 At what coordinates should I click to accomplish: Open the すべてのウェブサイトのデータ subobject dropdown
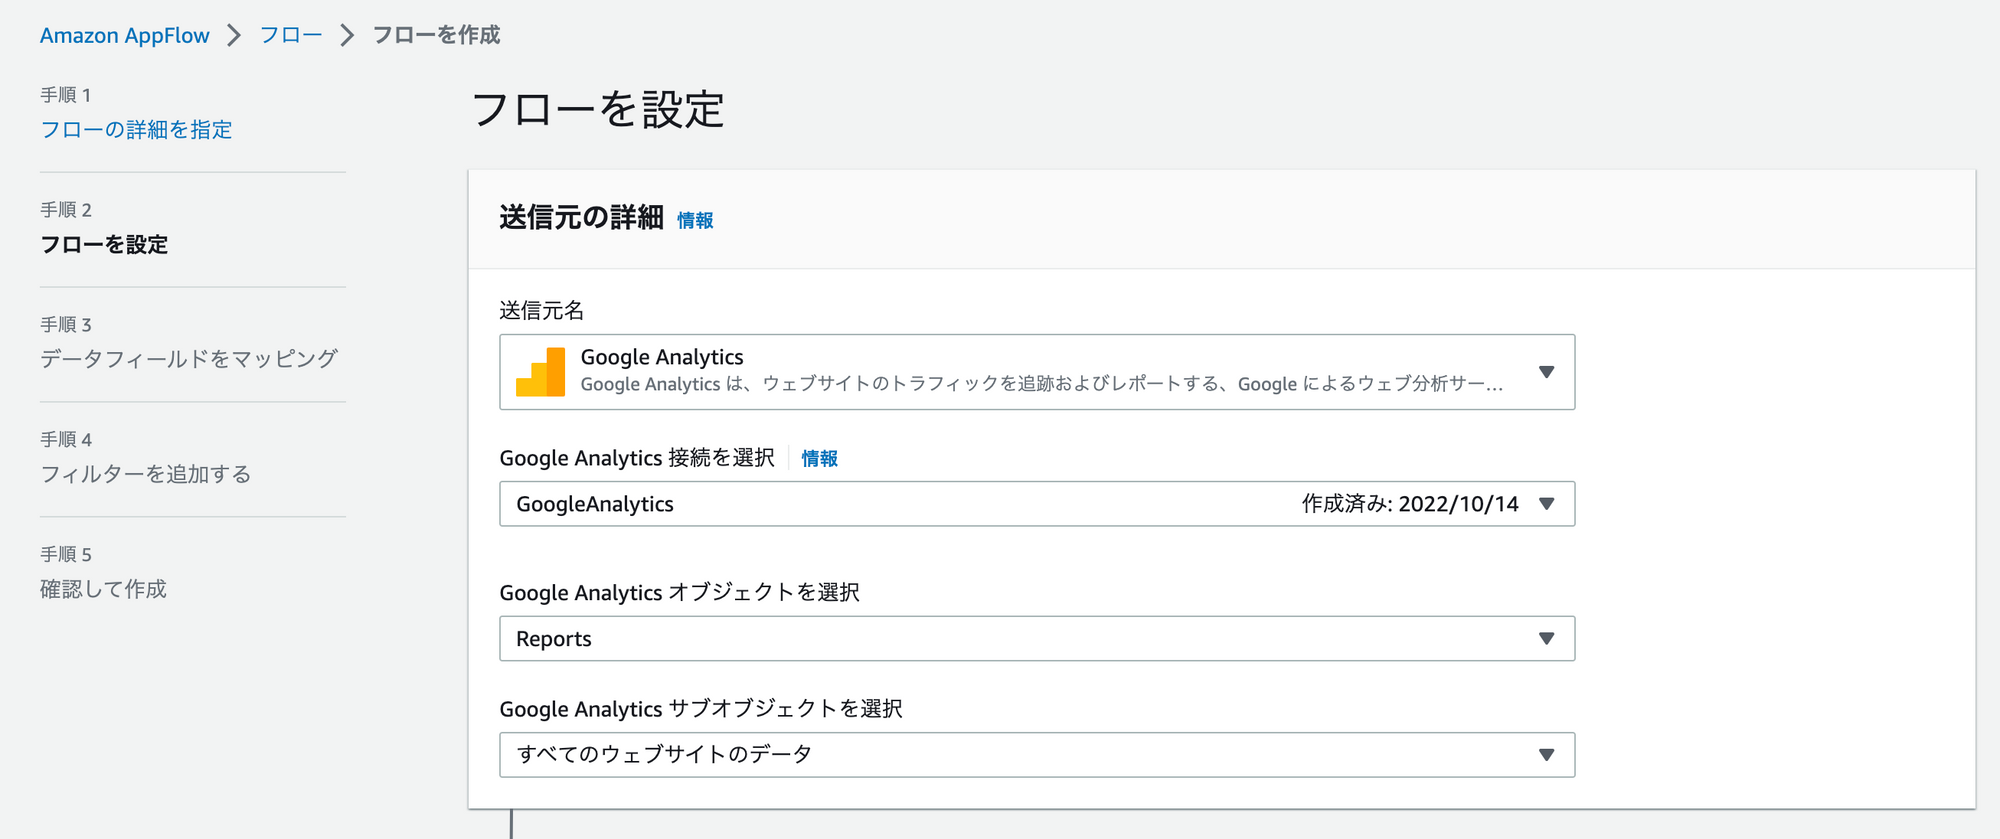(1036, 755)
